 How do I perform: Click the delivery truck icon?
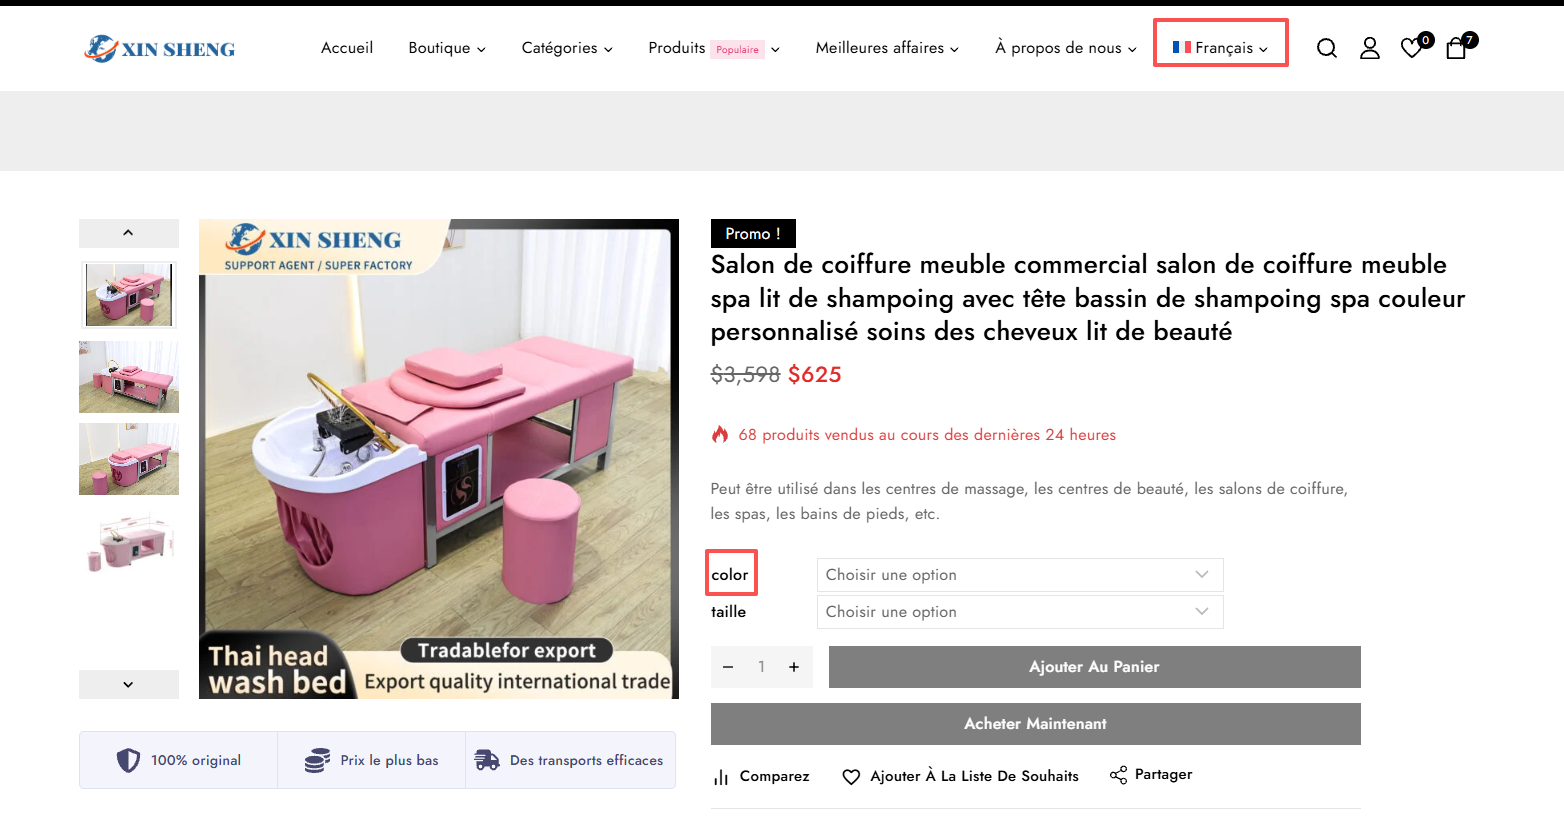(x=487, y=760)
